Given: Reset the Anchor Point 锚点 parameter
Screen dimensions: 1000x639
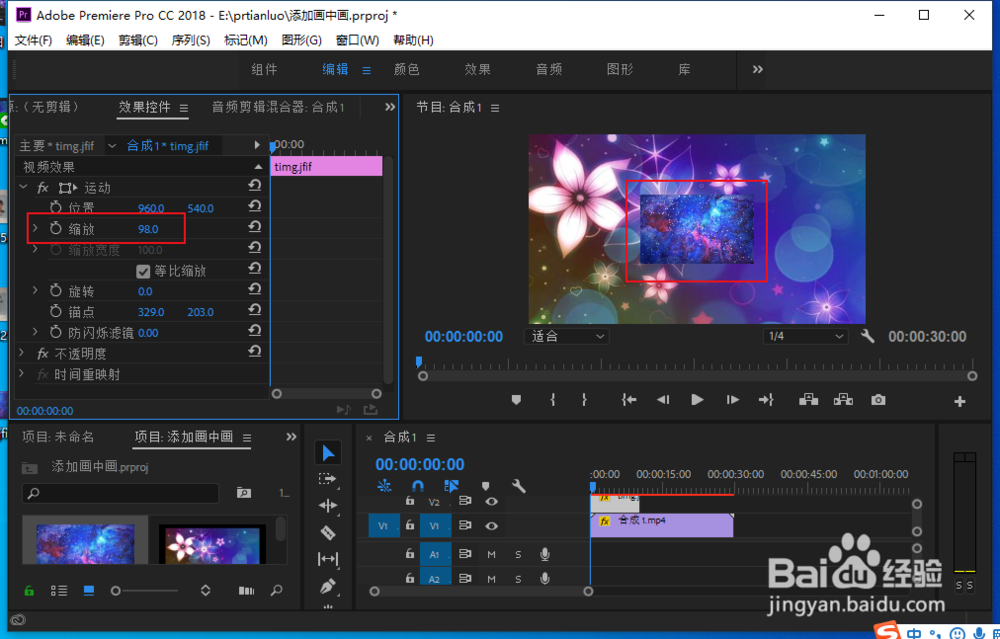Looking at the screenshot, I should pos(254,310).
